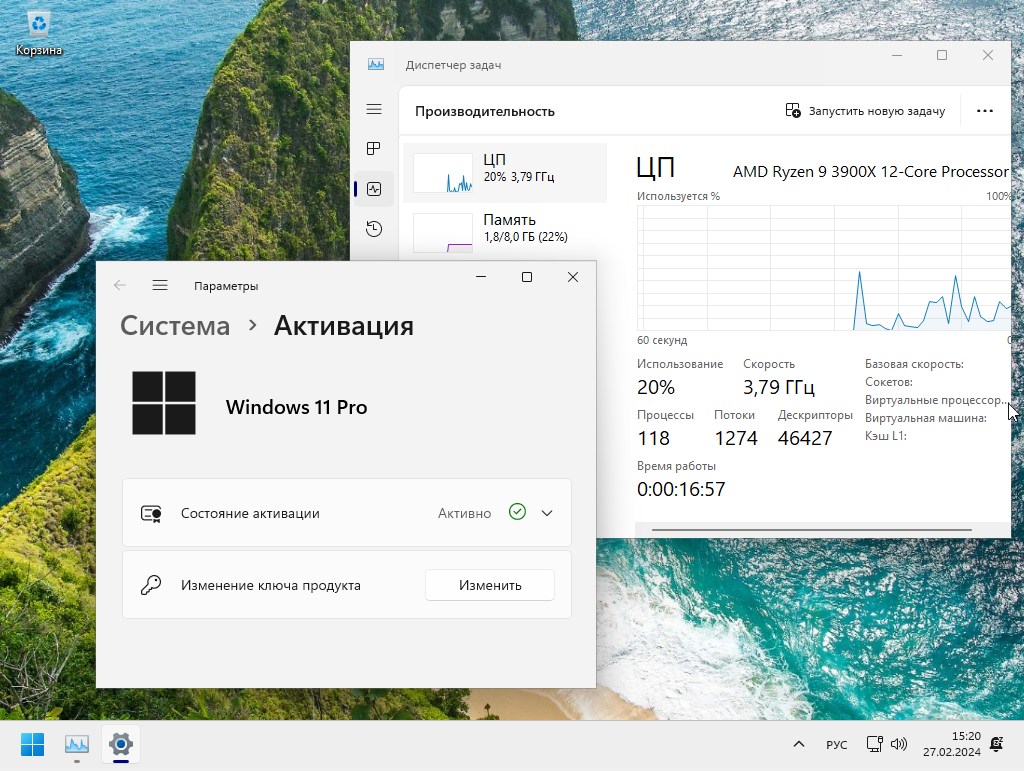This screenshot has height=771, width=1024.
Task: Click the 'Базовая скорость:' label
Action: [x=914, y=364]
